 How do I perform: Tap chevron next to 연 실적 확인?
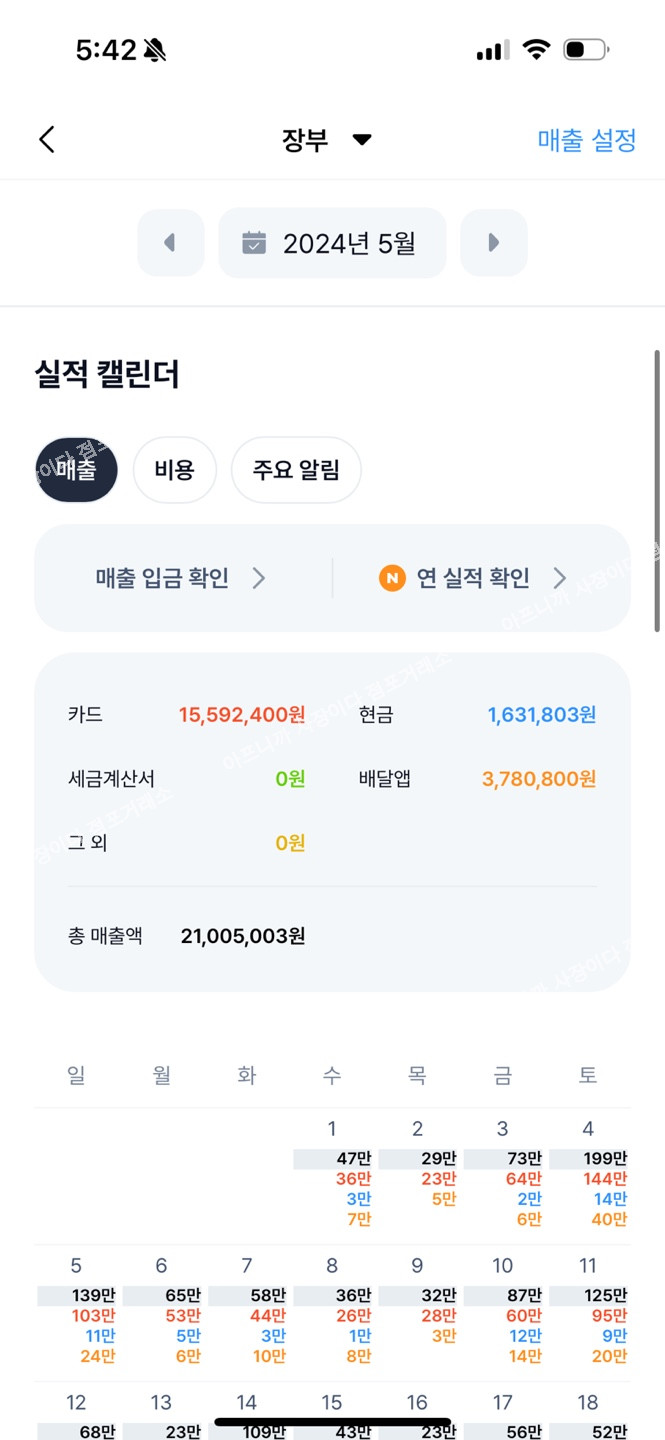coord(559,578)
